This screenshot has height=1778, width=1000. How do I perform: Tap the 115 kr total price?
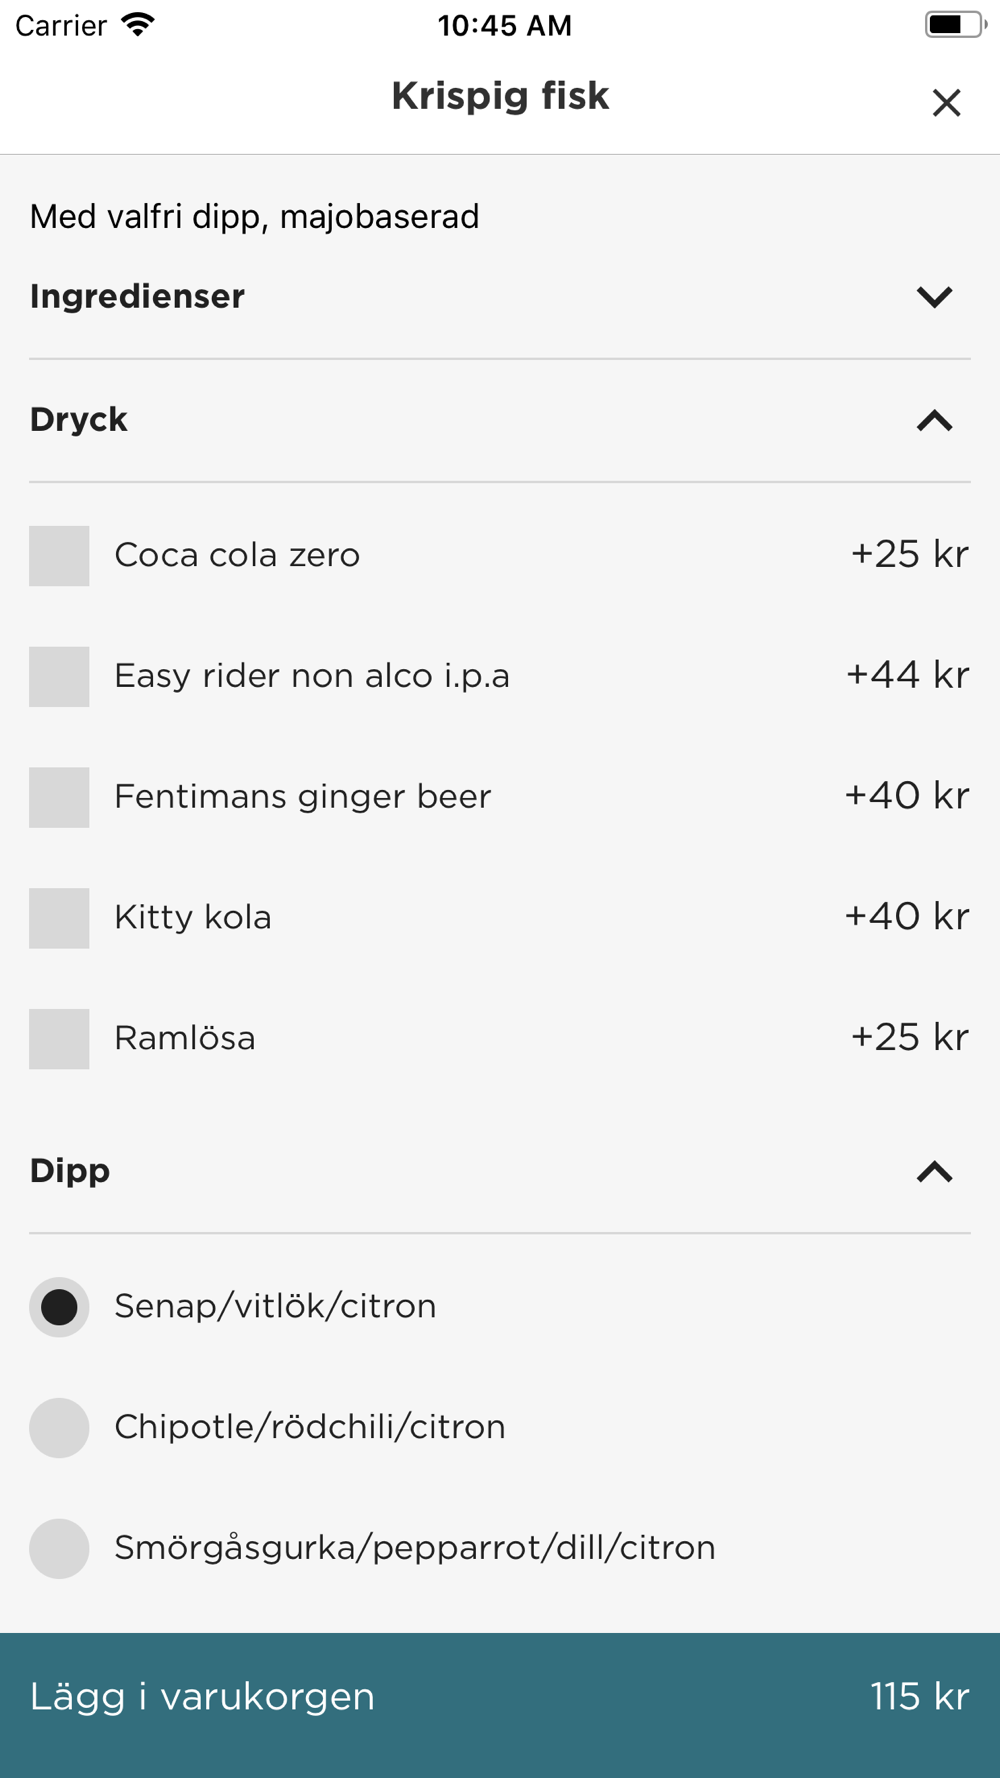(x=919, y=1697)
